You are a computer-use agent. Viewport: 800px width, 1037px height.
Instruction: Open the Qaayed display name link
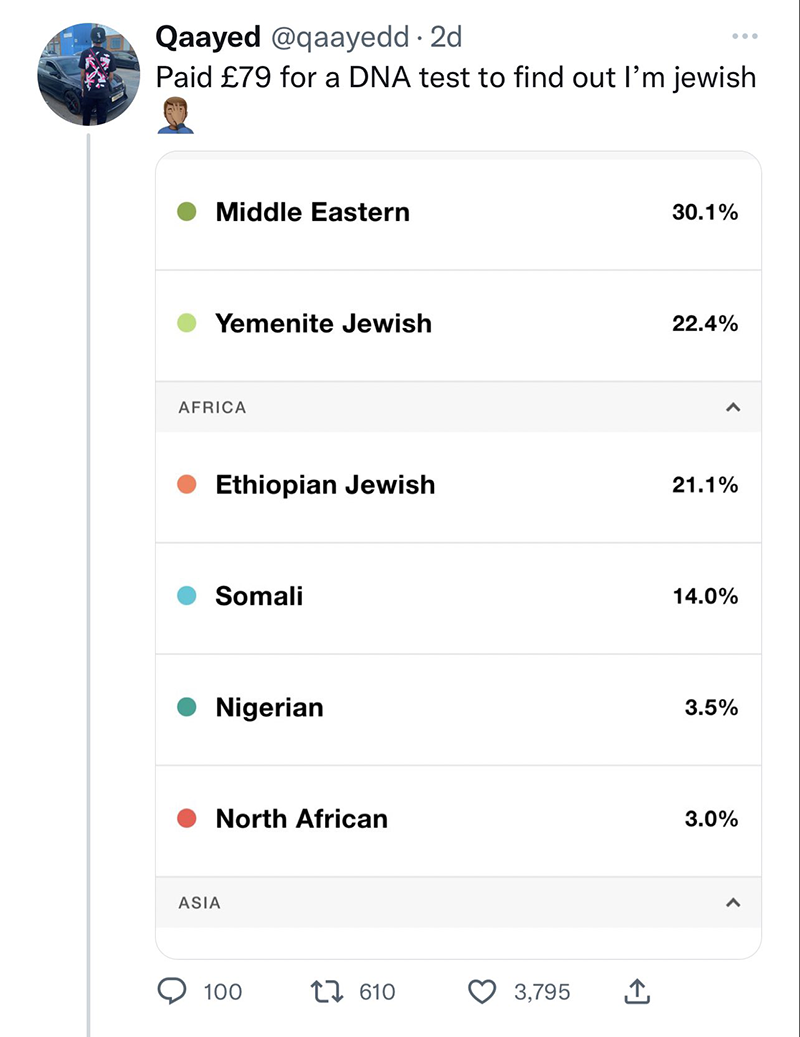(208, 37)
